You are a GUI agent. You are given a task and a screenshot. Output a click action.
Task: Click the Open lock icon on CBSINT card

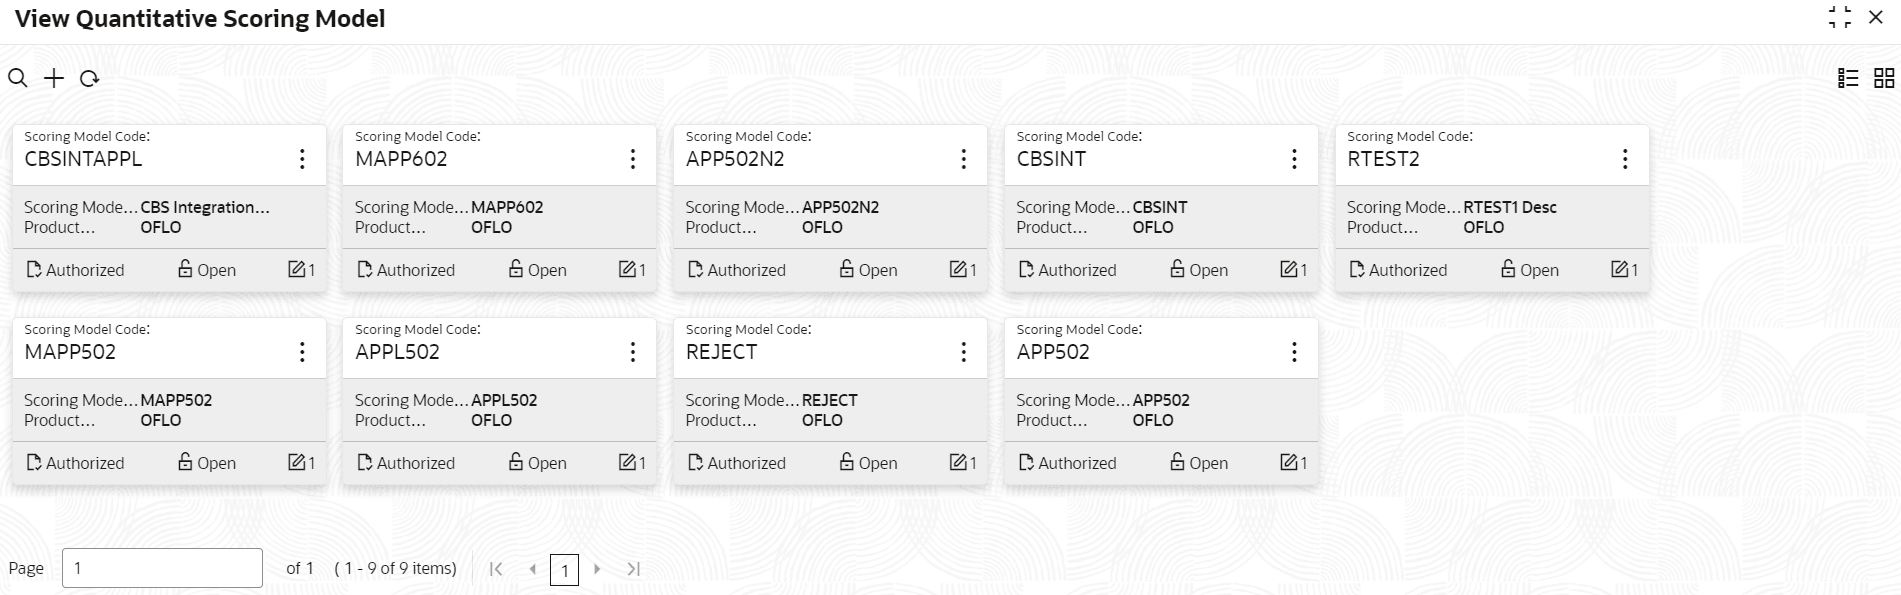[x=1177, y=268]
